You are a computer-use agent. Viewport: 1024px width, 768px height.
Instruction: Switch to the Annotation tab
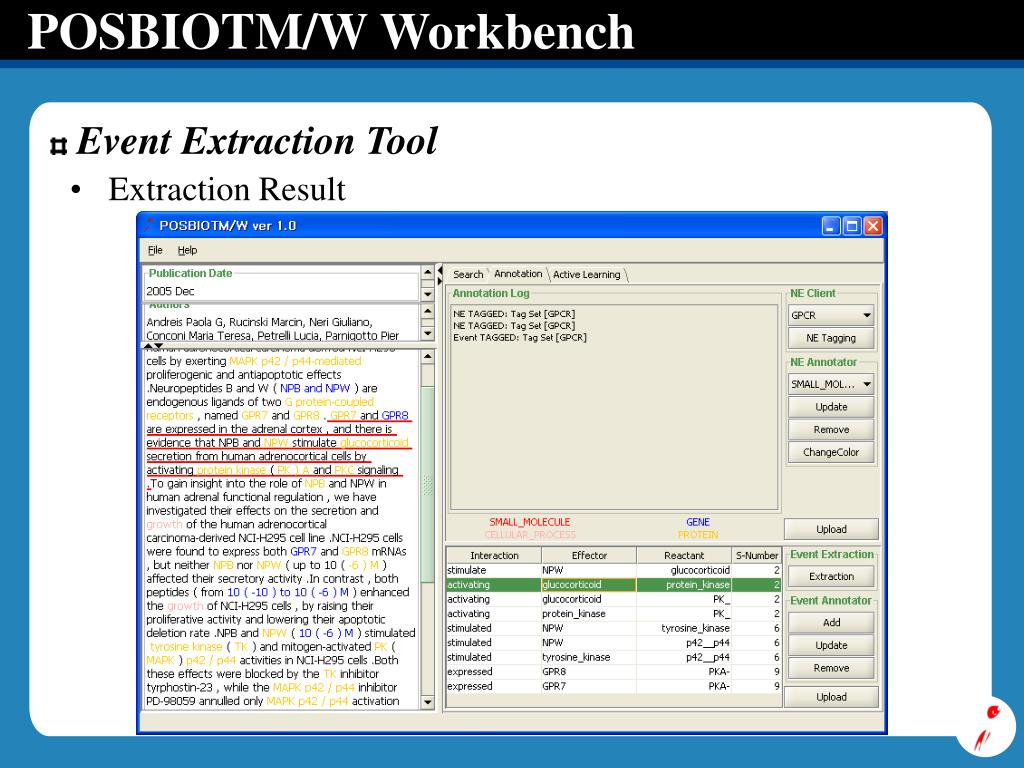(518, 274)
